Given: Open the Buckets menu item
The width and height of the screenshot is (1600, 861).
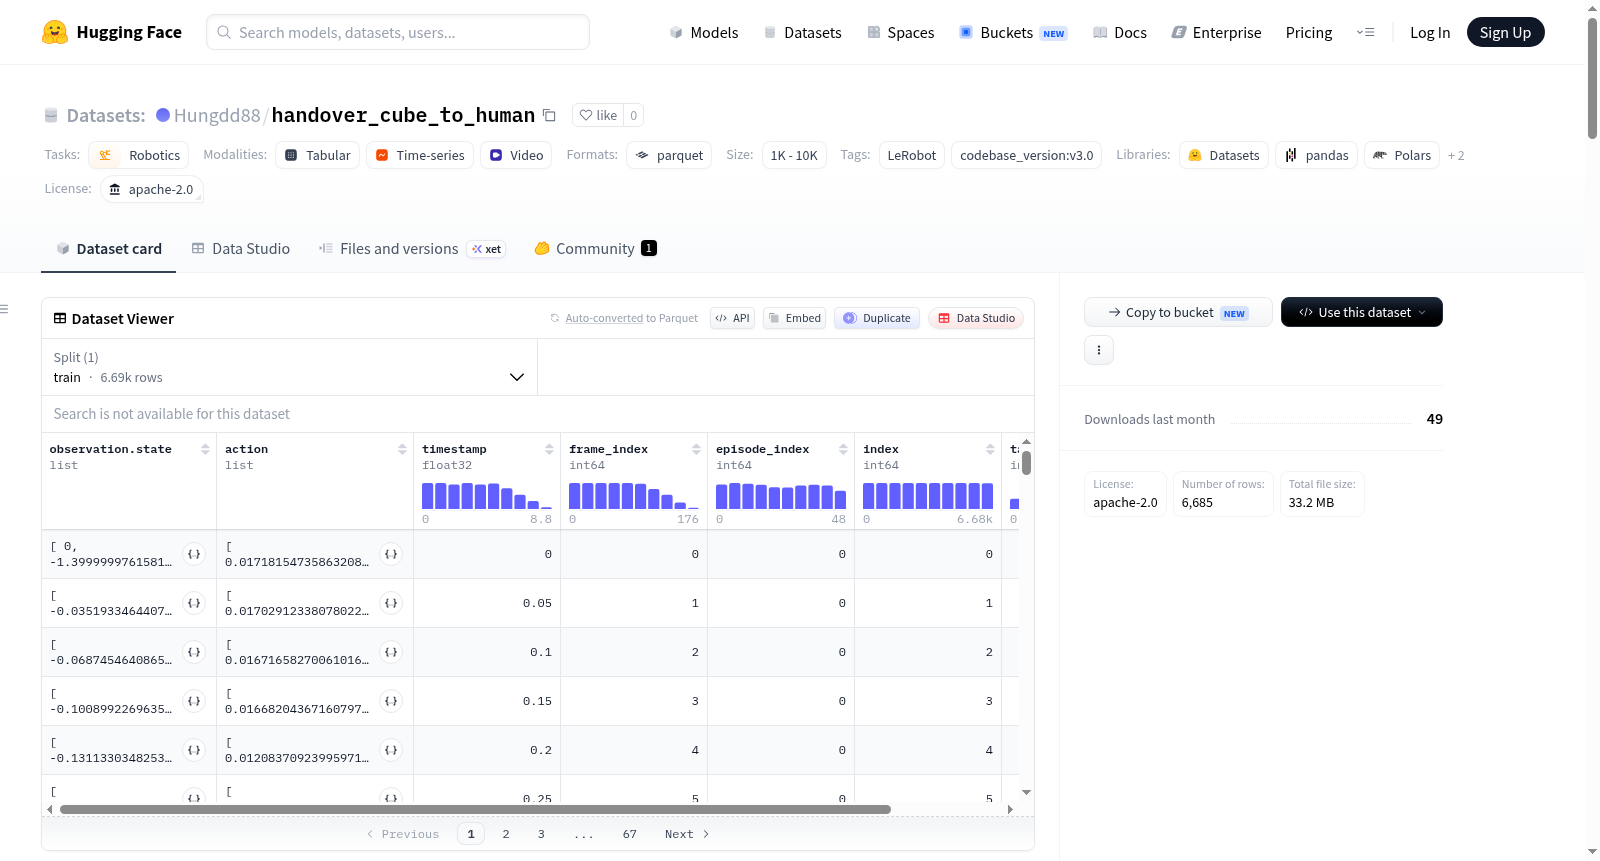Looking at the screenshot, I should coord(1013,33).
